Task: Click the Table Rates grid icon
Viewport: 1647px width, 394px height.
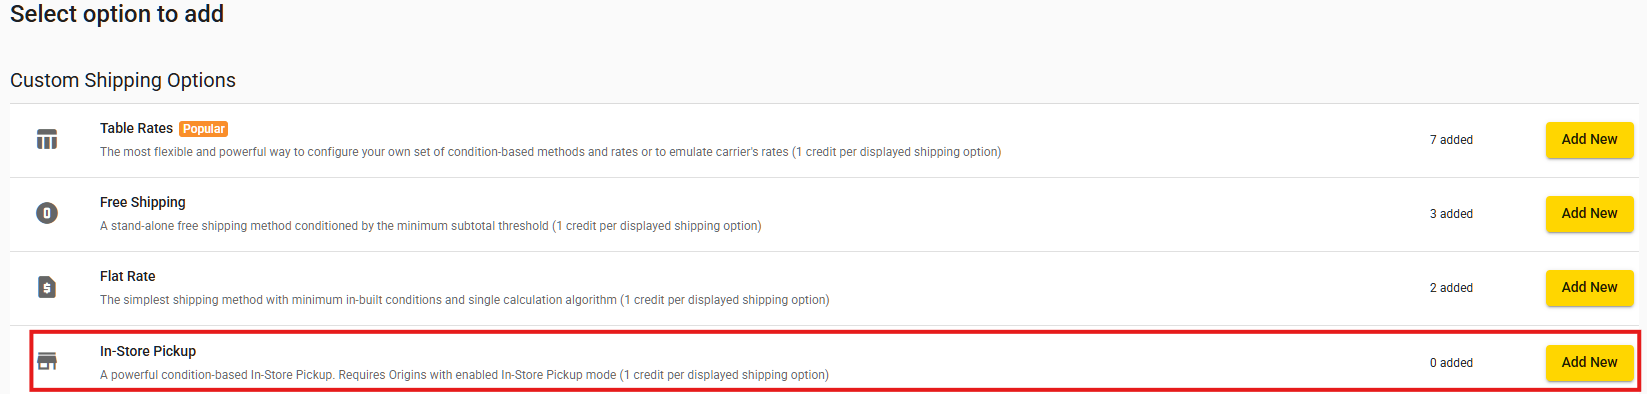Action: pyautogui.click(x=47, y=139)
